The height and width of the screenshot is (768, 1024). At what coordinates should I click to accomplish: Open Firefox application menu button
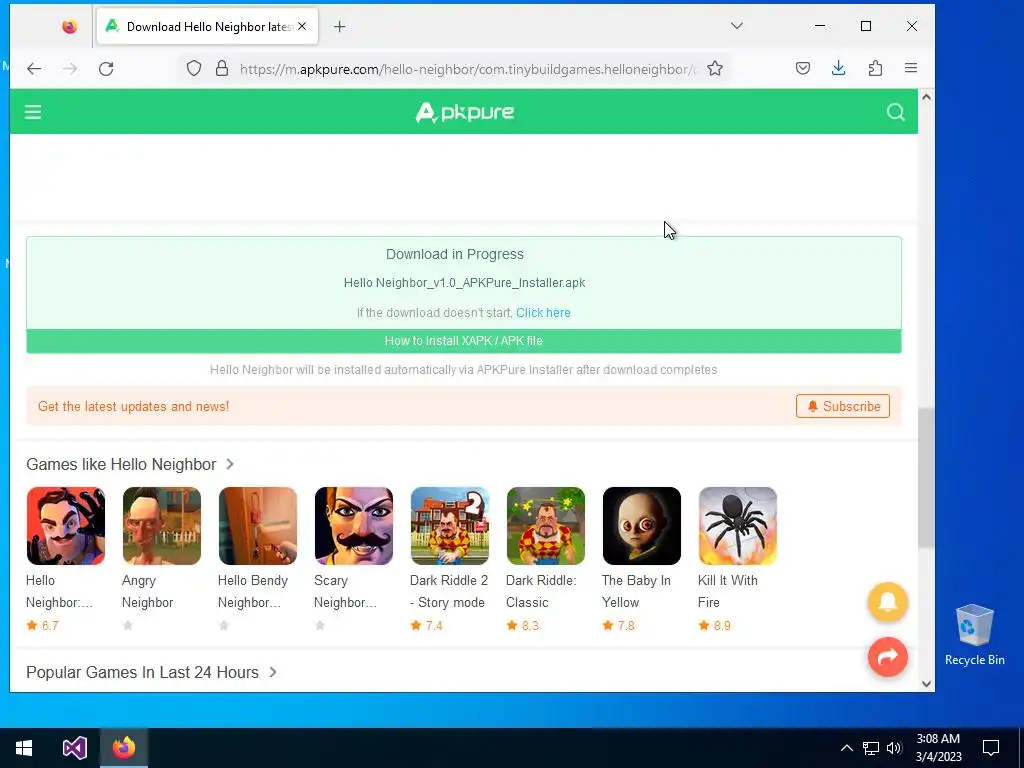pos(911,69)
